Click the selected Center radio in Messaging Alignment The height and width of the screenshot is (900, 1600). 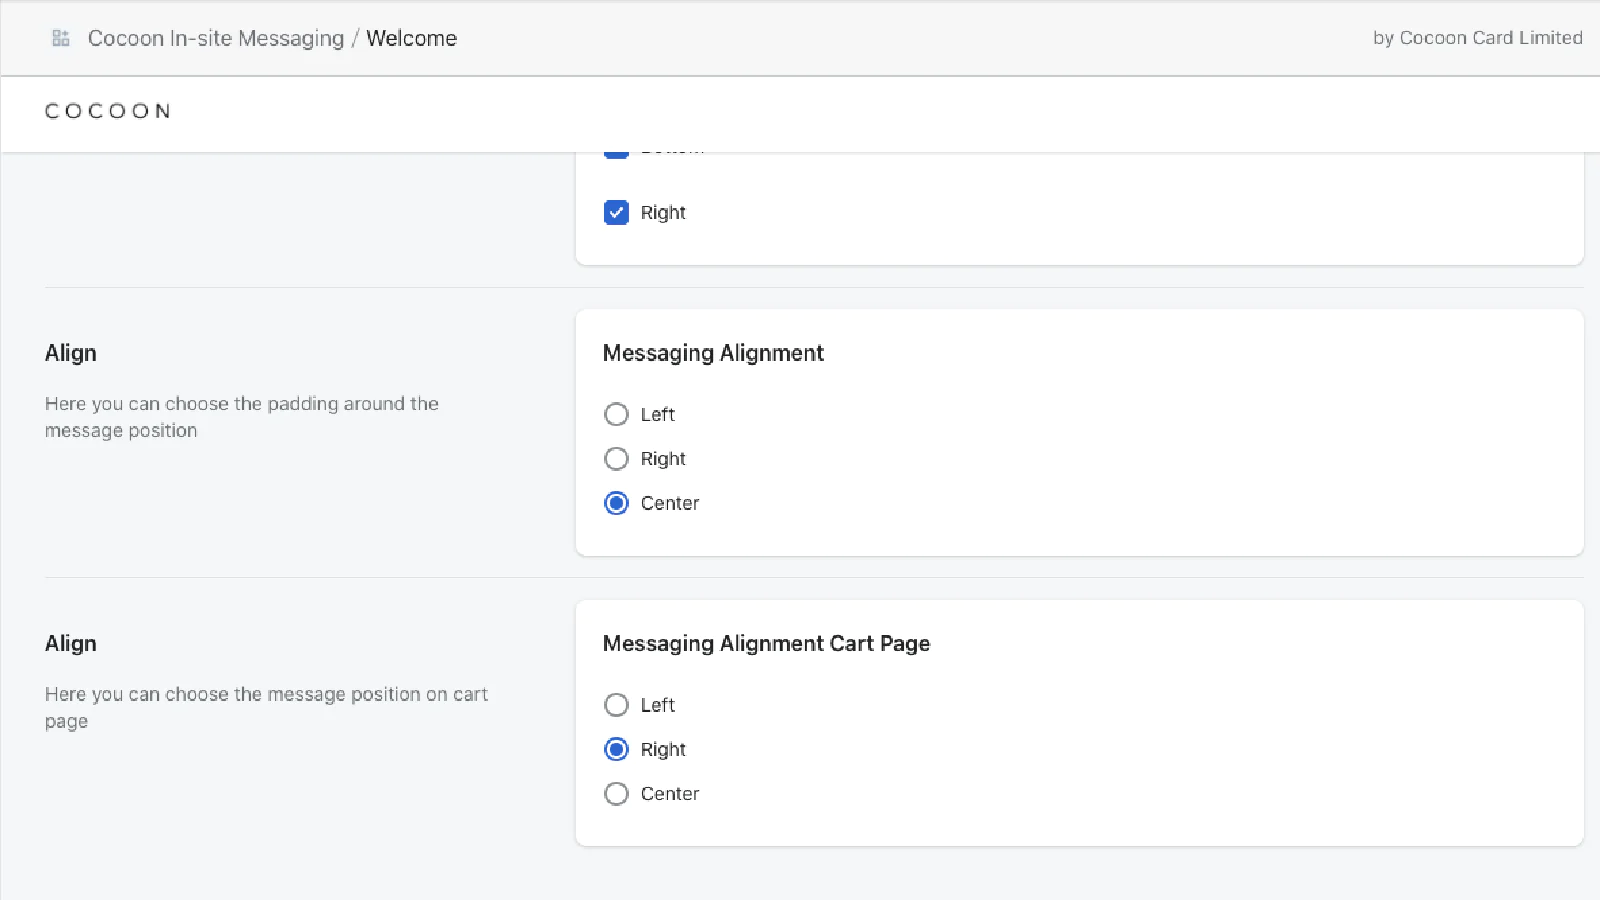616,503
